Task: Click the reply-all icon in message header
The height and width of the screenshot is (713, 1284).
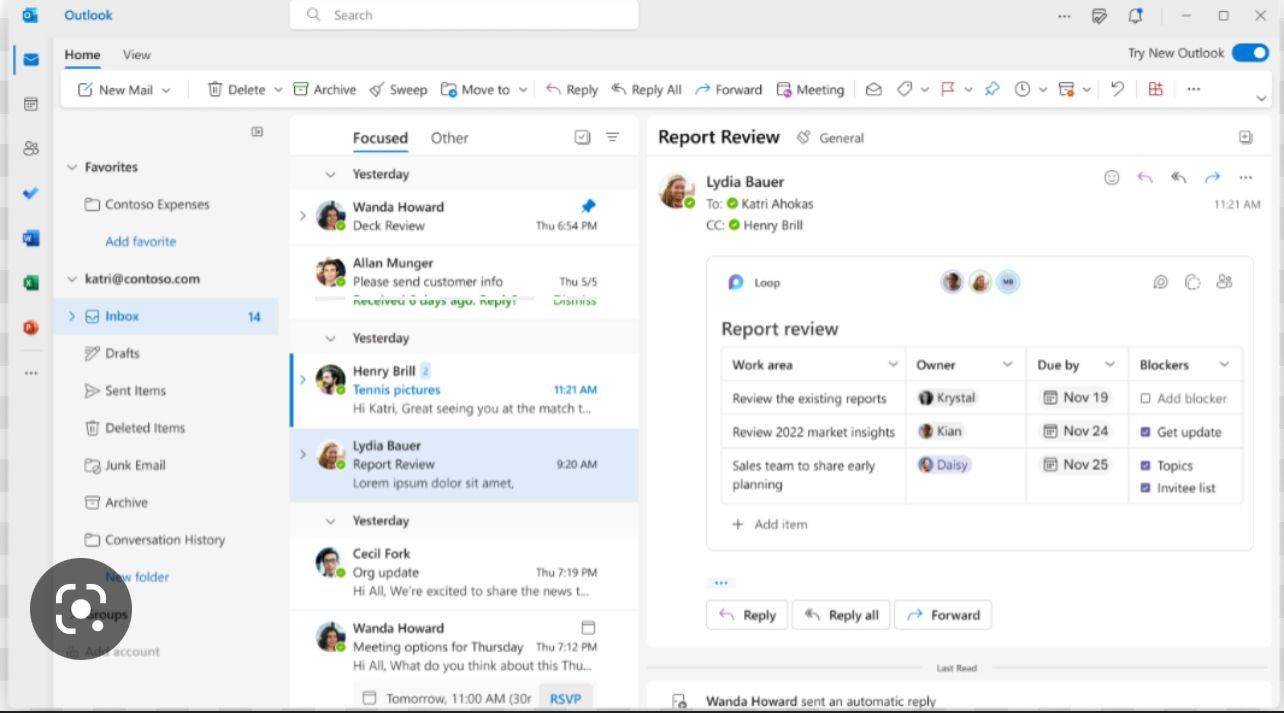Action: coord(1179,177)
